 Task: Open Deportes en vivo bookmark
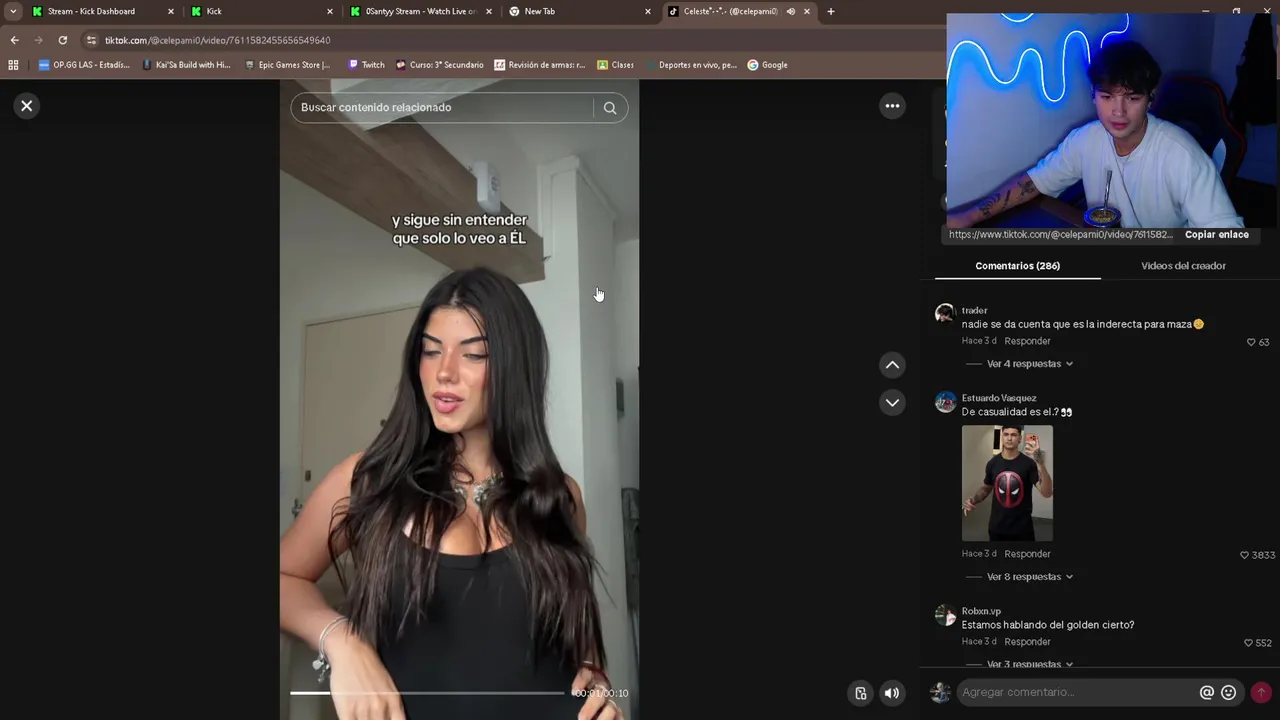690,65
